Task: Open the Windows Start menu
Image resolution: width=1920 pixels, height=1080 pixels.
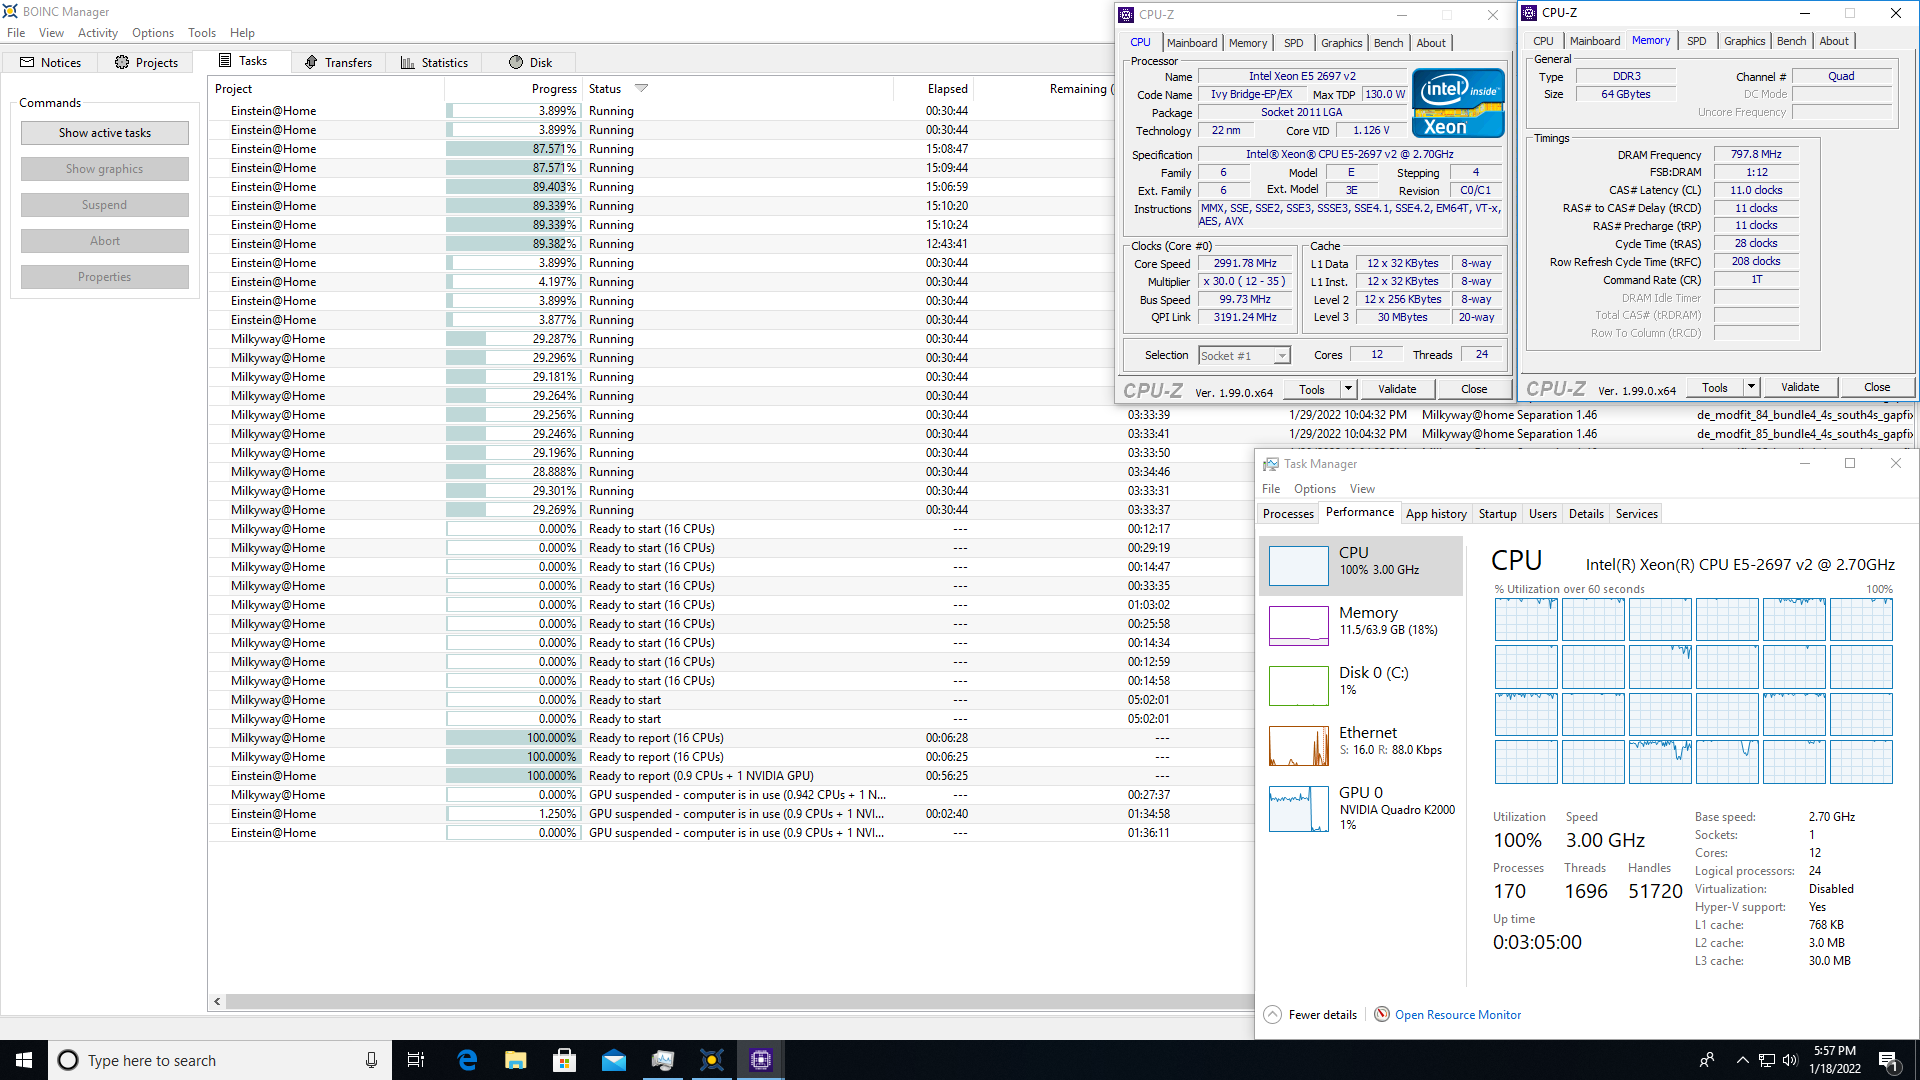Action: coord(24,1060)
